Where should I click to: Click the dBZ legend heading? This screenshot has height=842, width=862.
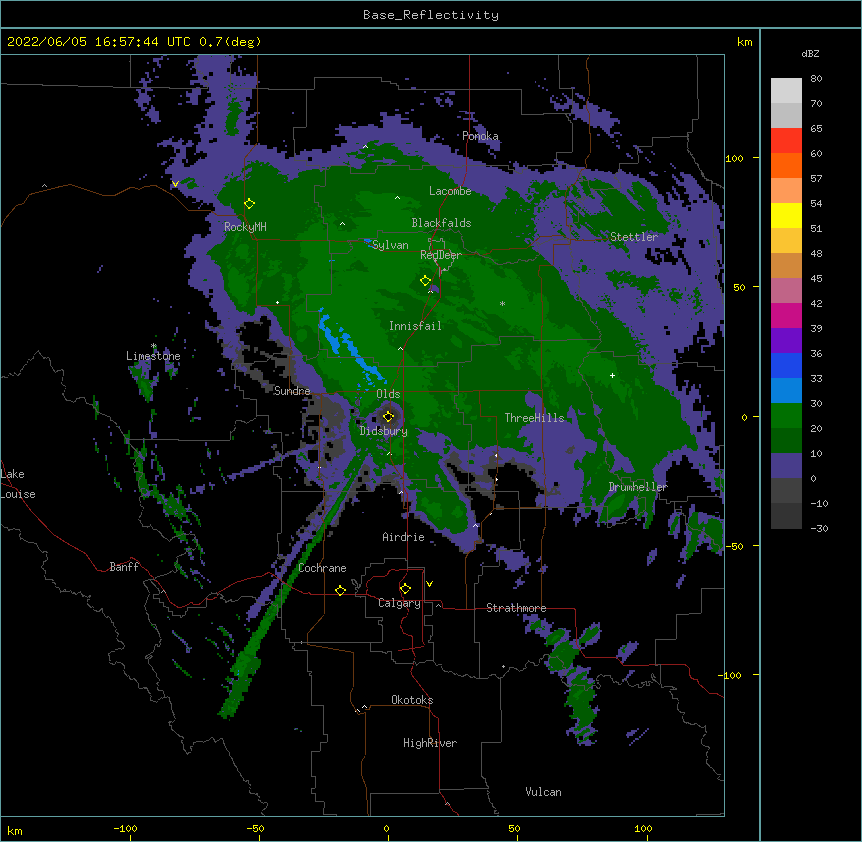pyautogui.click(x=810, y=54)
